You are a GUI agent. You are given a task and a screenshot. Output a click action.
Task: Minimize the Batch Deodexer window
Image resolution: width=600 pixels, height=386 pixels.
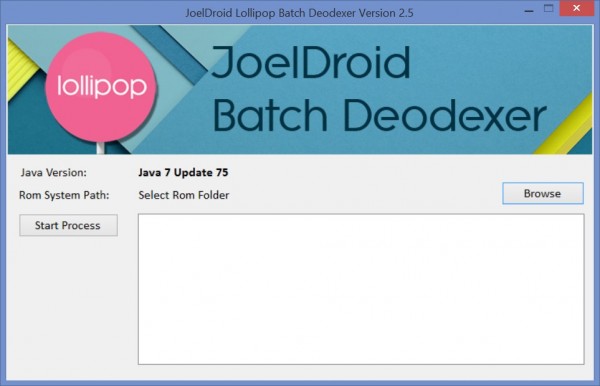pos(529,10)
